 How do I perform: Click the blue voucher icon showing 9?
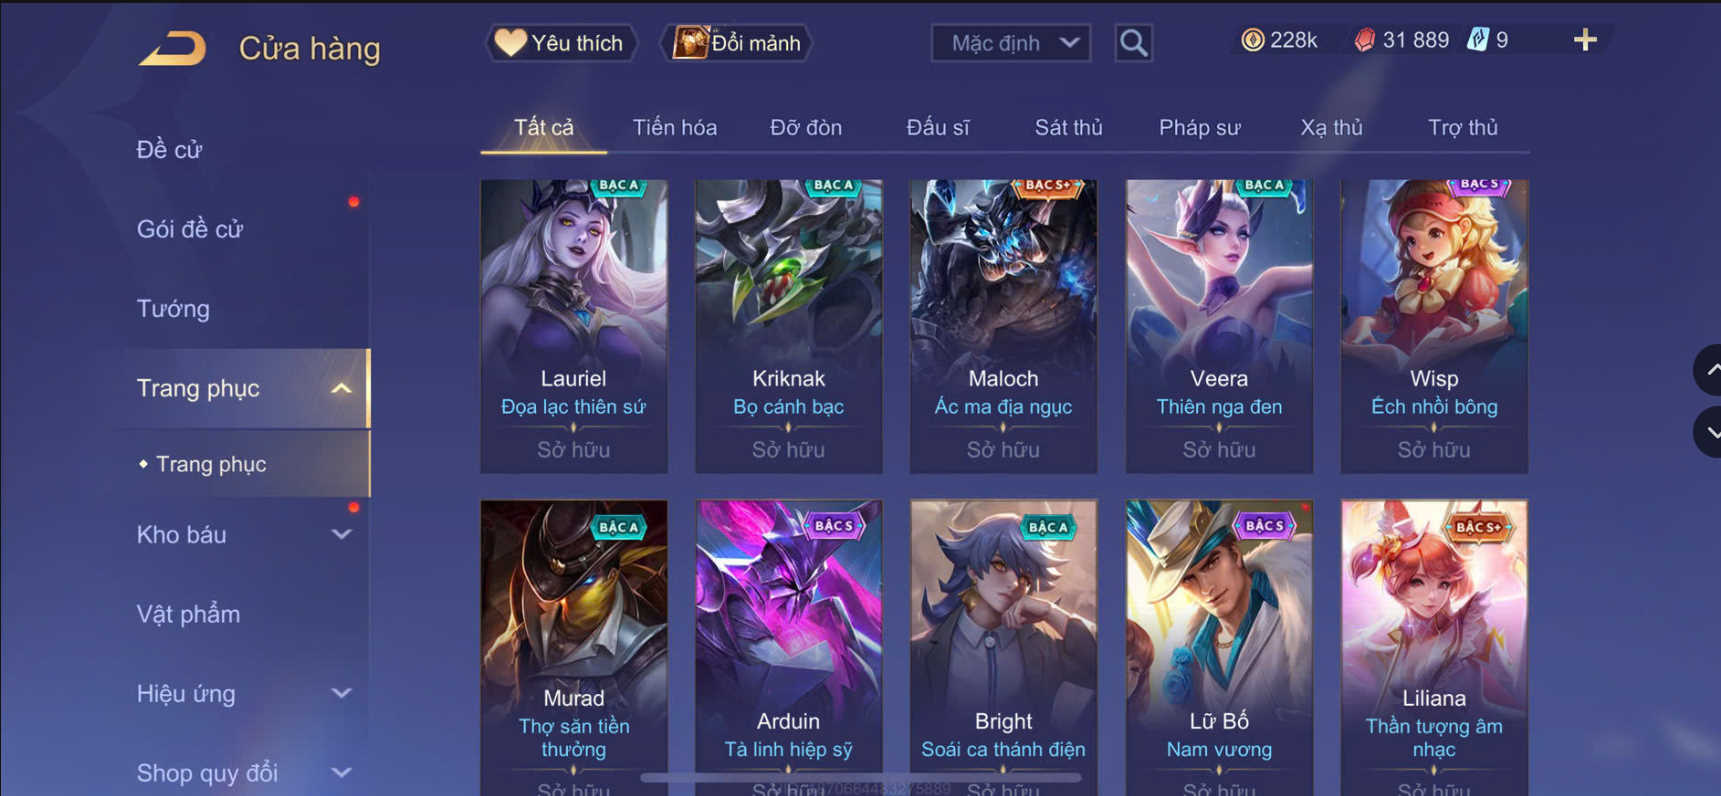click(x=1477, y=40)
